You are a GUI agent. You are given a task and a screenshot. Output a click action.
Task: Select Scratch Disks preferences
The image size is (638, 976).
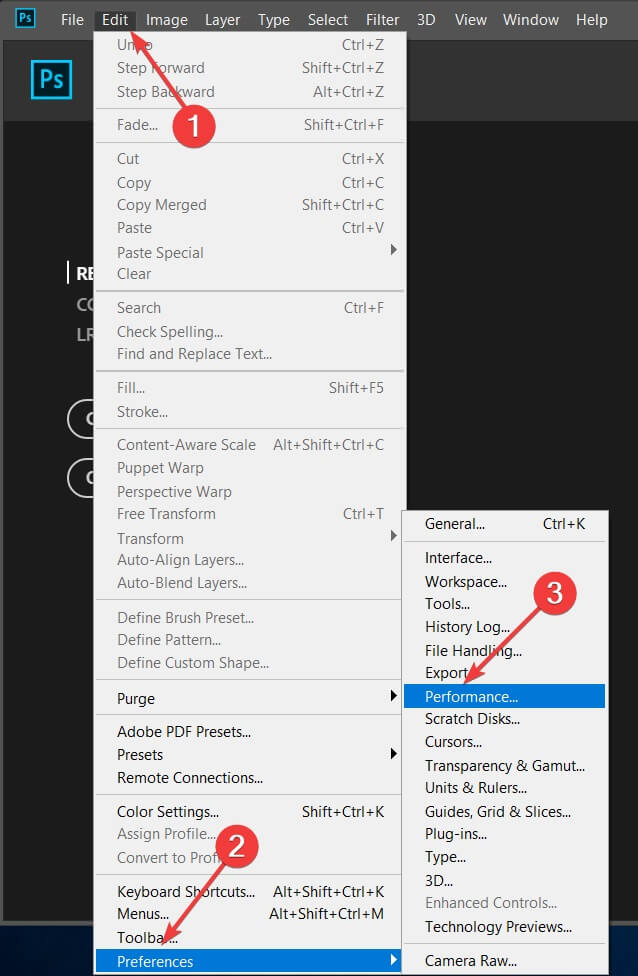point(505,719)
